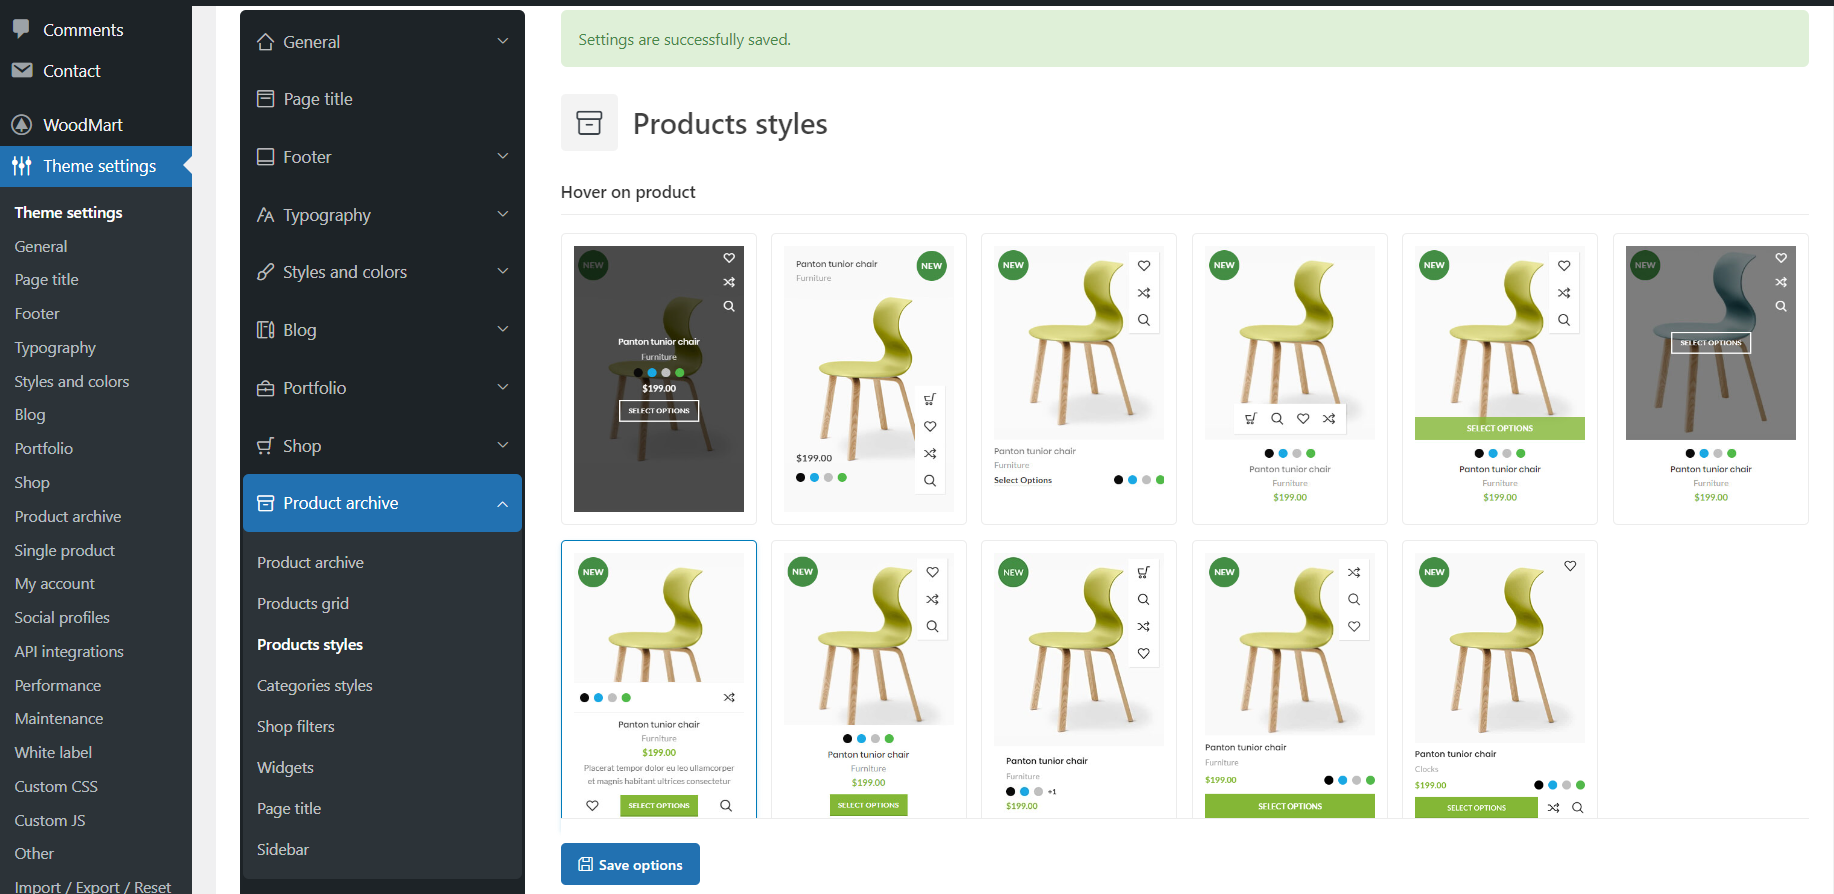Expand the General section chevron
The height and width of the screenshot is (894, 1834).
click(503, 41)
